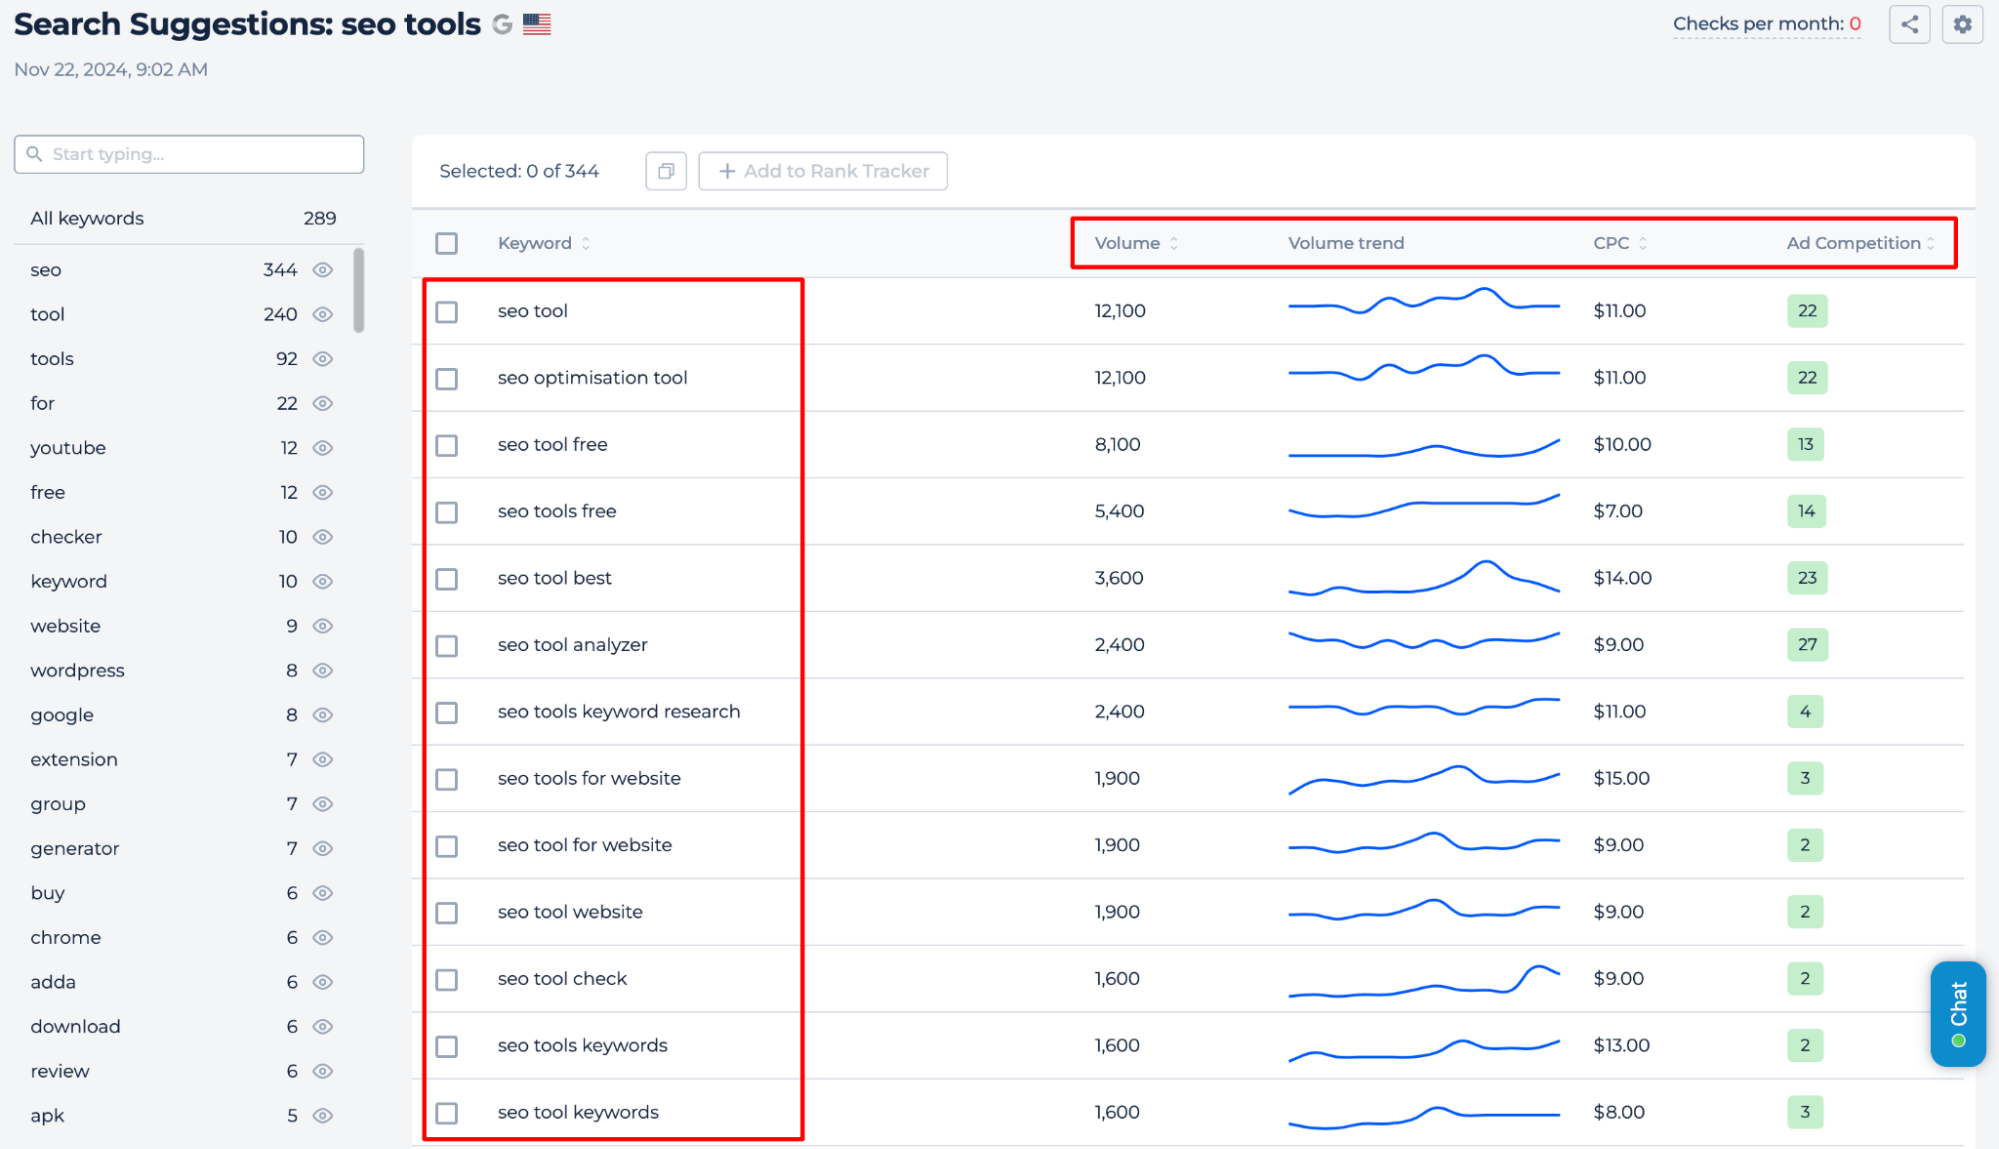Toggle eye icon for chrome group
This screenshot has width=1999, height=1149.
[x=322, y=937]
